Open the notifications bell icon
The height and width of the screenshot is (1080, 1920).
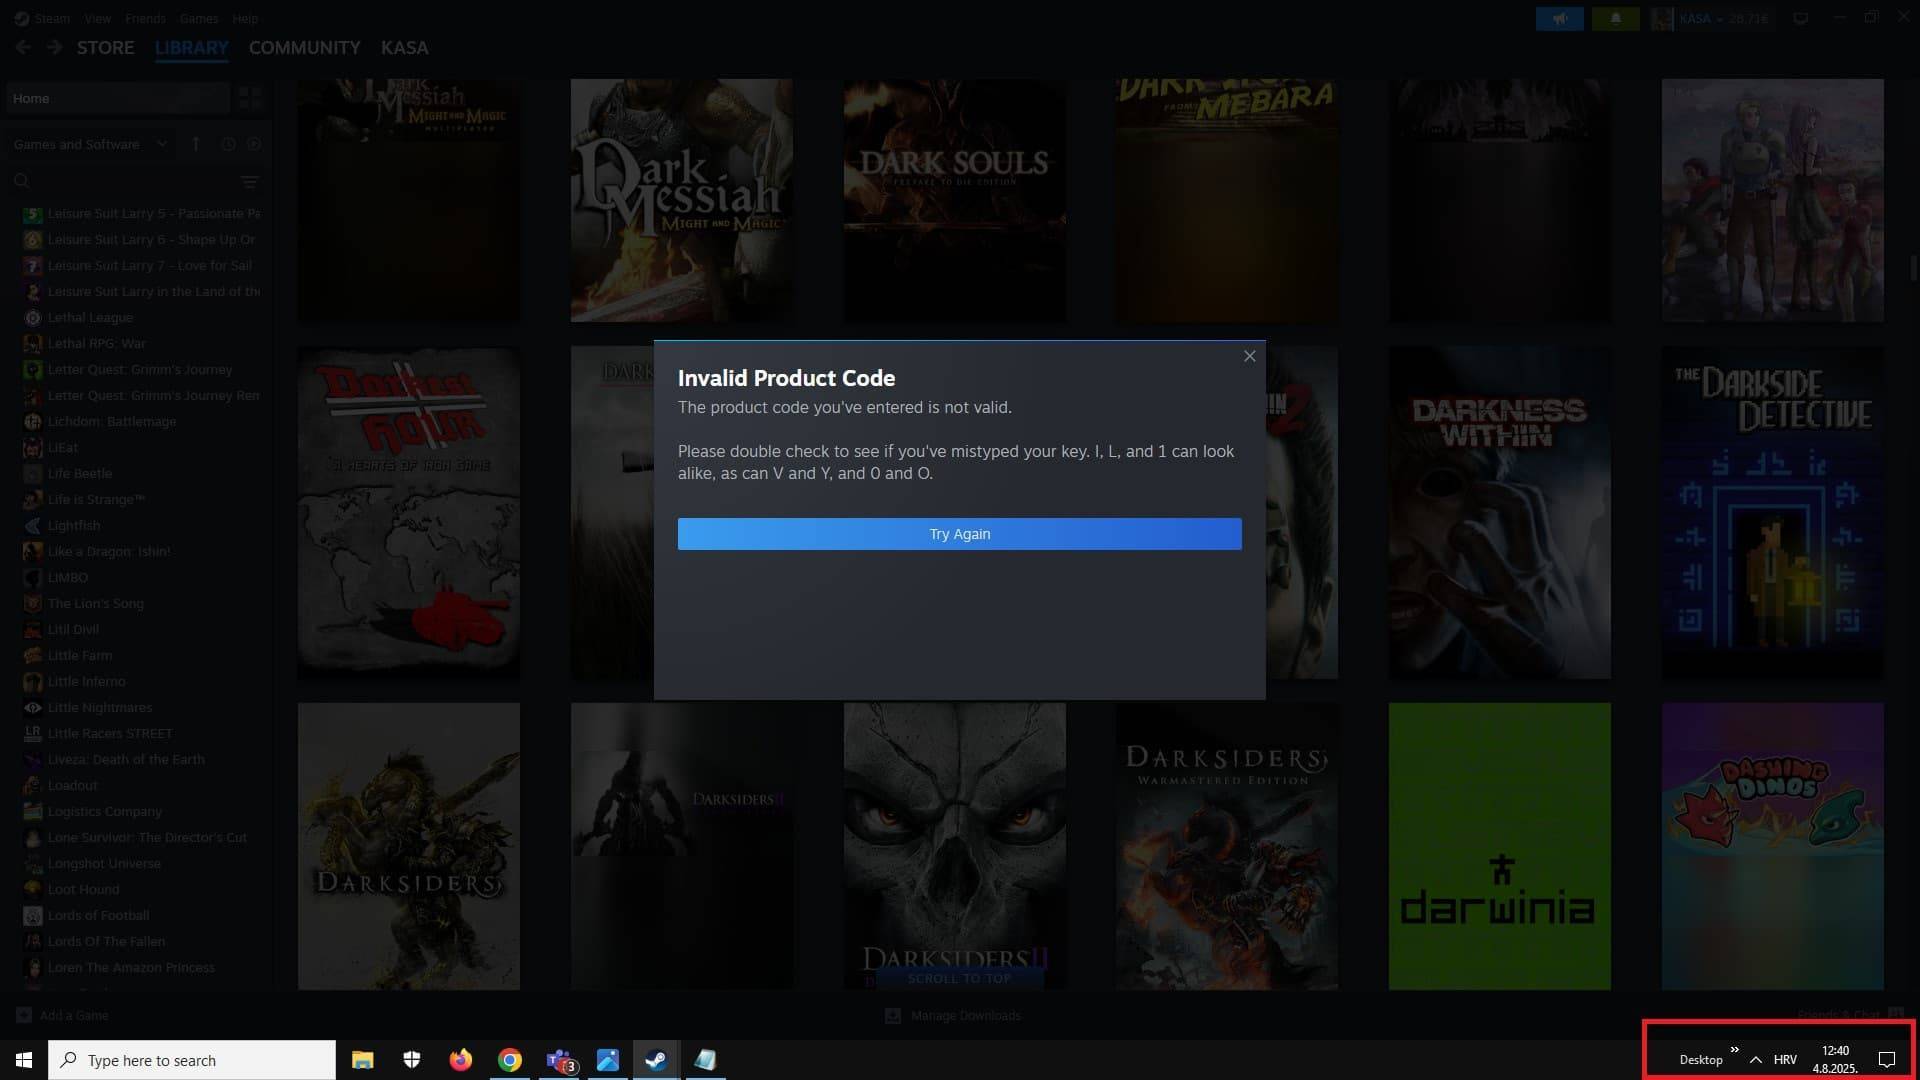tap(1615, 19)
